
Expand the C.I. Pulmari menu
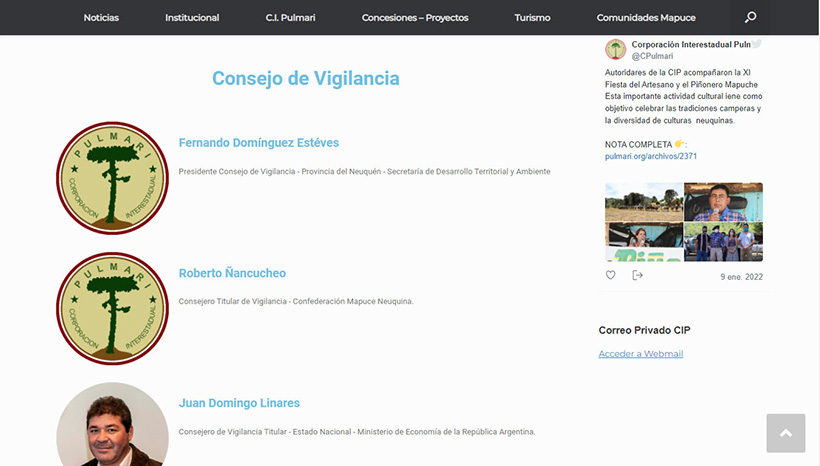(290, 18)
